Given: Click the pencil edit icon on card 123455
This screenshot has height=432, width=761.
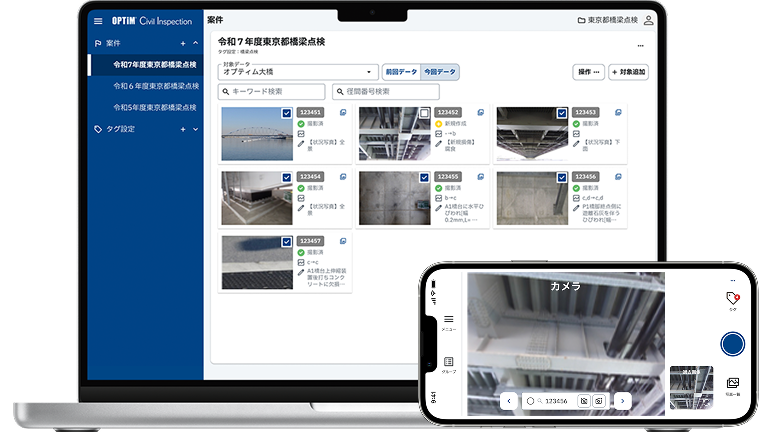Looking at the screenshot, I should pyautogui.click(x=438, y=208).
